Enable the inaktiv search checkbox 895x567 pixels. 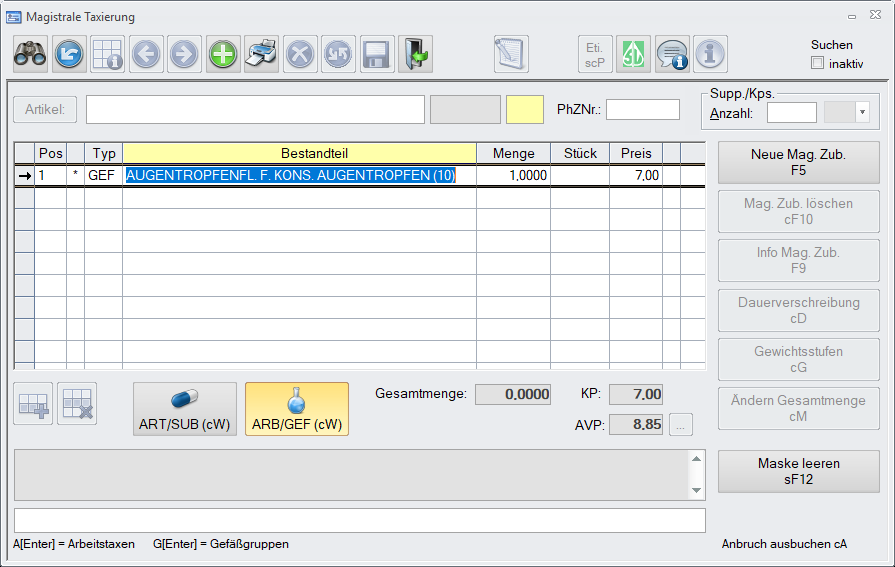coord(817,64)
